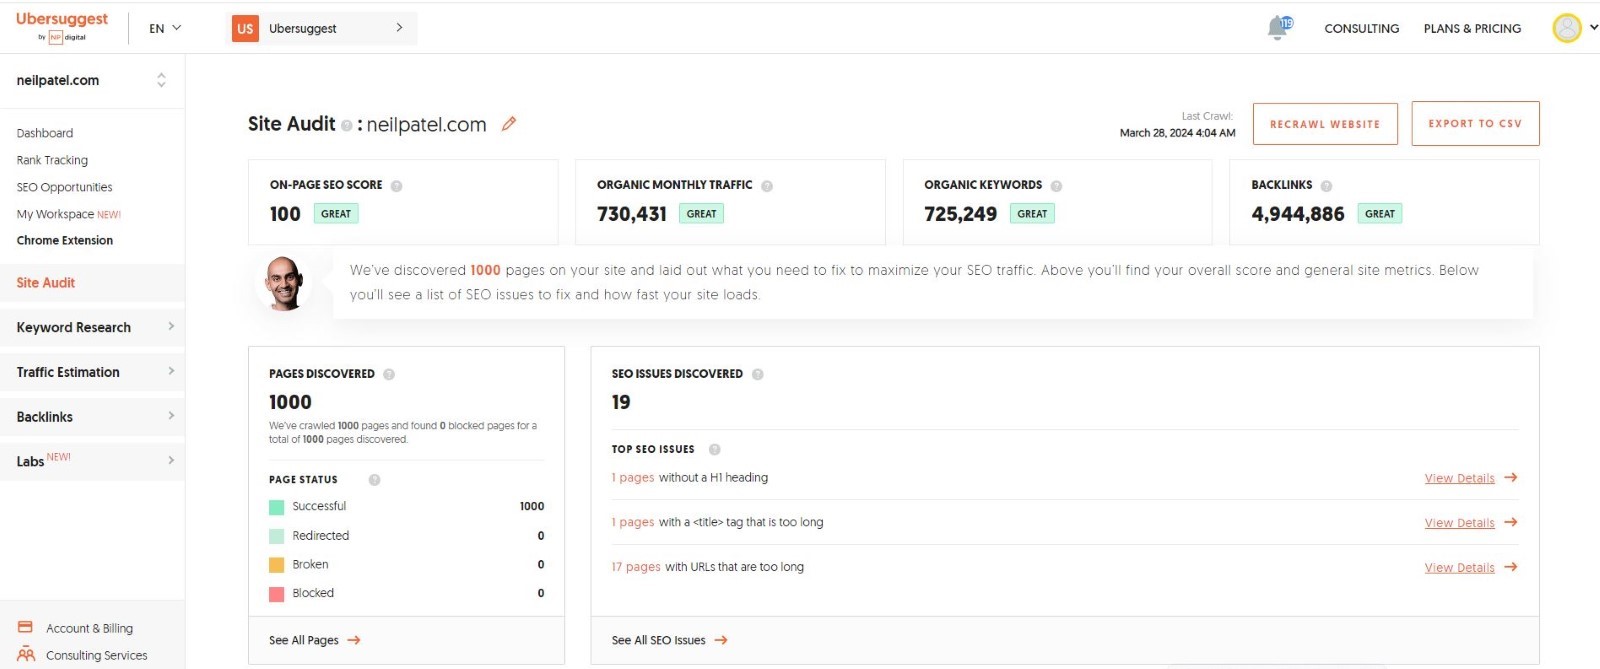Open Consulting in top navigation
The height and width of the screenshot is (669, 1600).
[1362, 29]
